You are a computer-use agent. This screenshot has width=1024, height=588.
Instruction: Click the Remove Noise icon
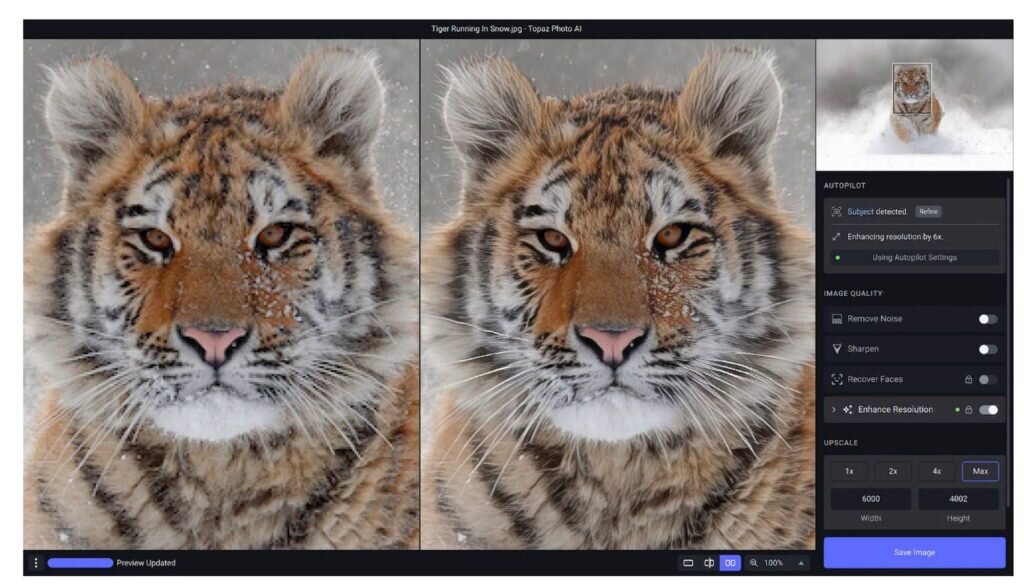(837, 319)
